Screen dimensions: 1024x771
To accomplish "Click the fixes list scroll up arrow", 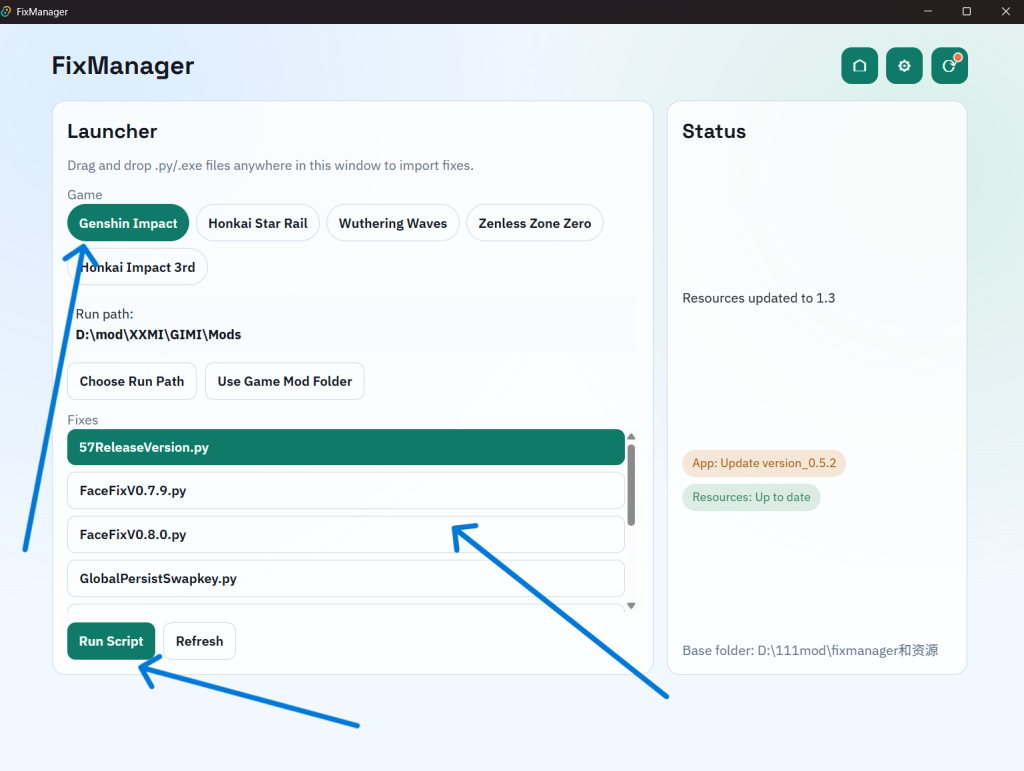I will (631, 437).
